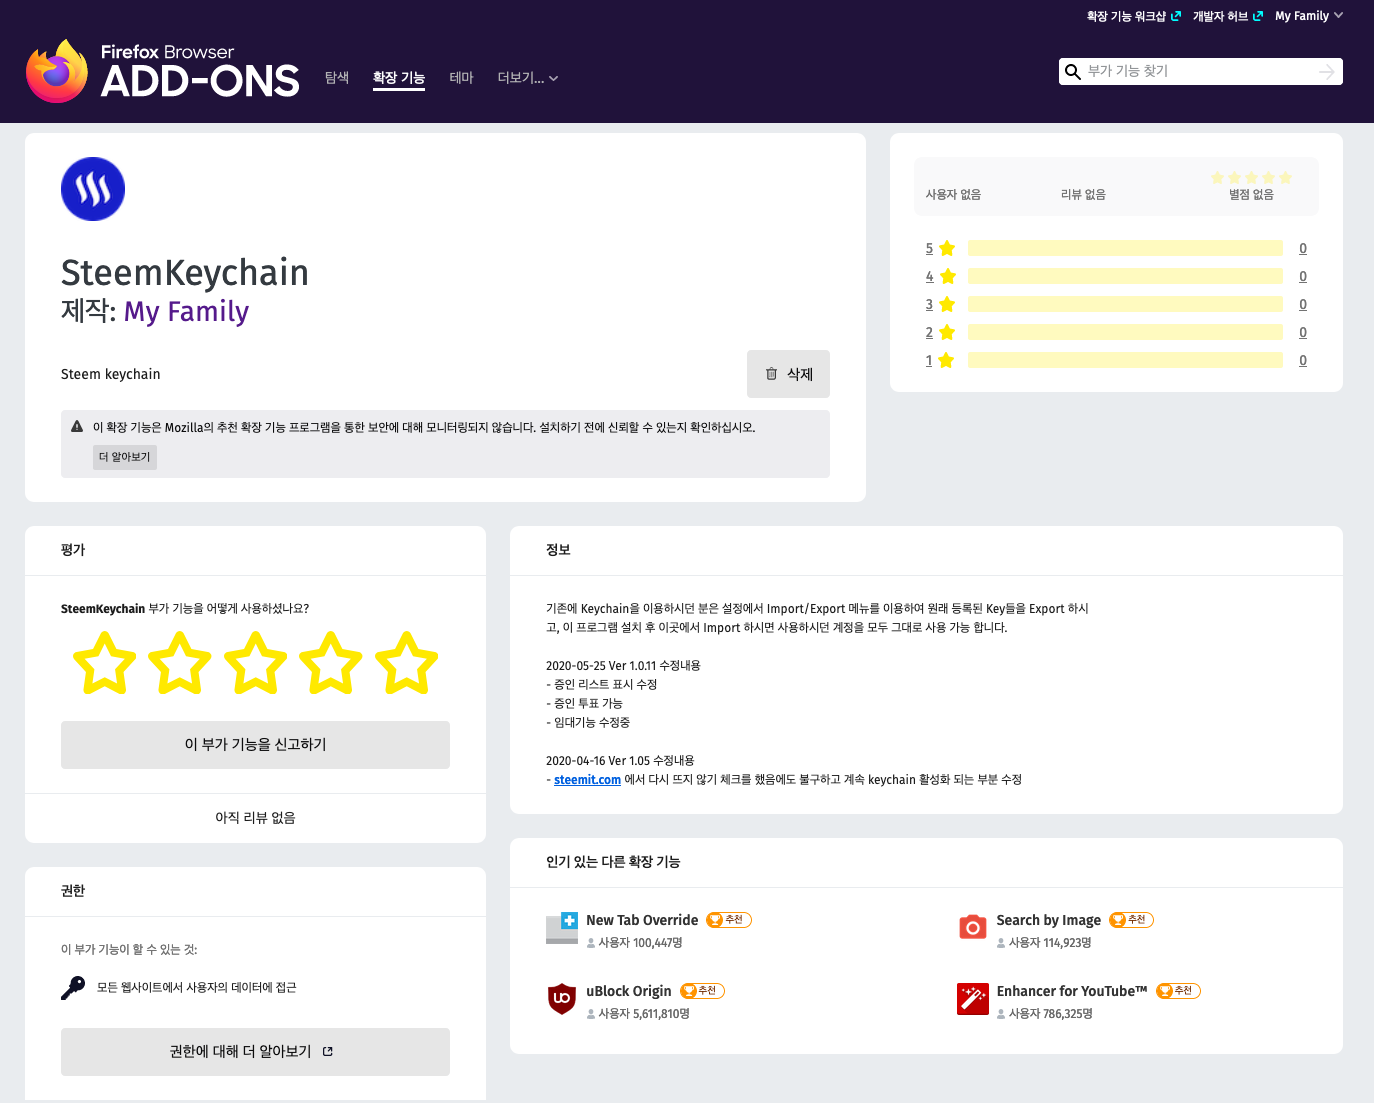The width and height of the screenshot is (1374, 1103).
Task: Click the 추천 badge next to uBlock Origin
Action: [x=702, y=991]
